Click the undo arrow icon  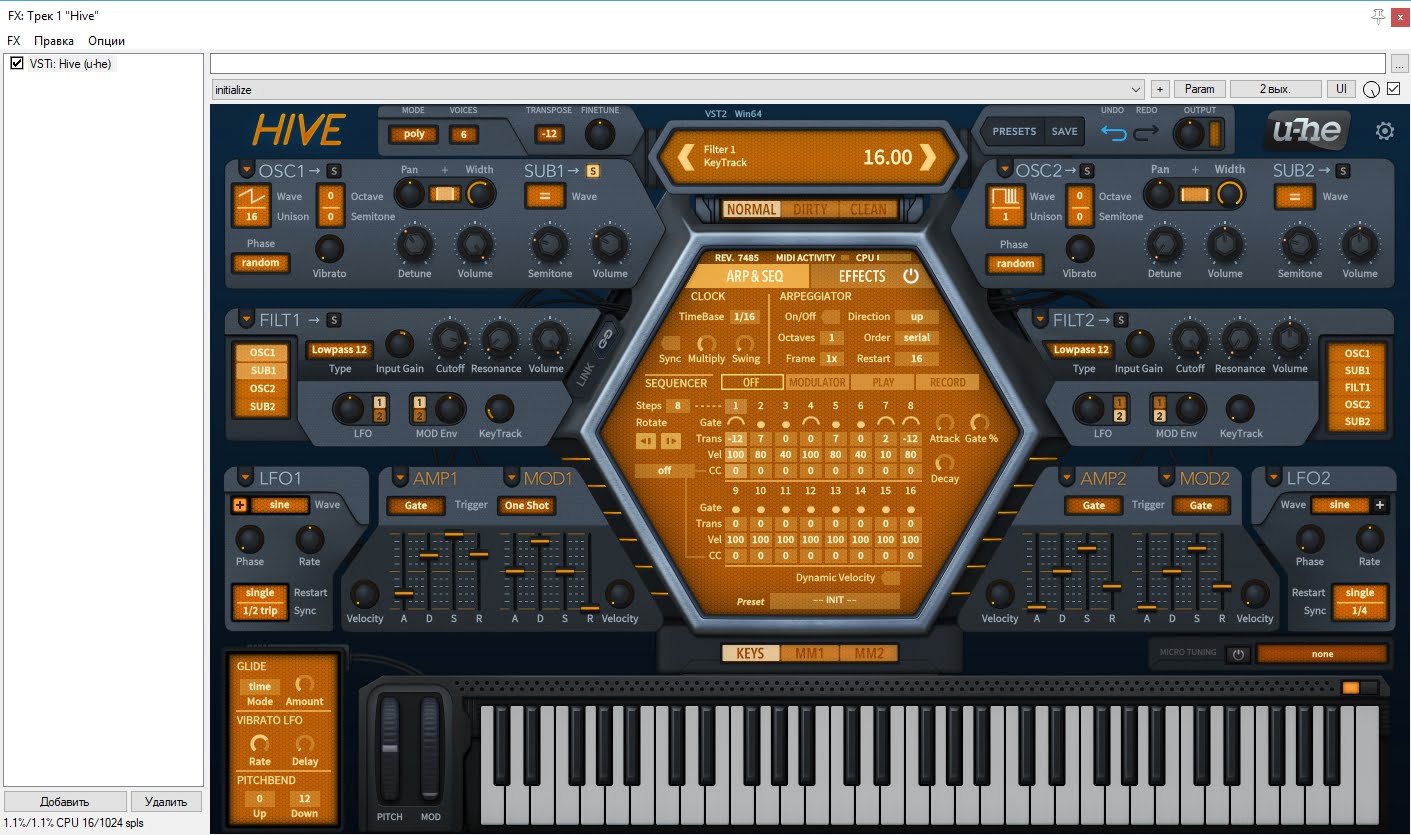pyautogui.click(x=1113, y=132)
